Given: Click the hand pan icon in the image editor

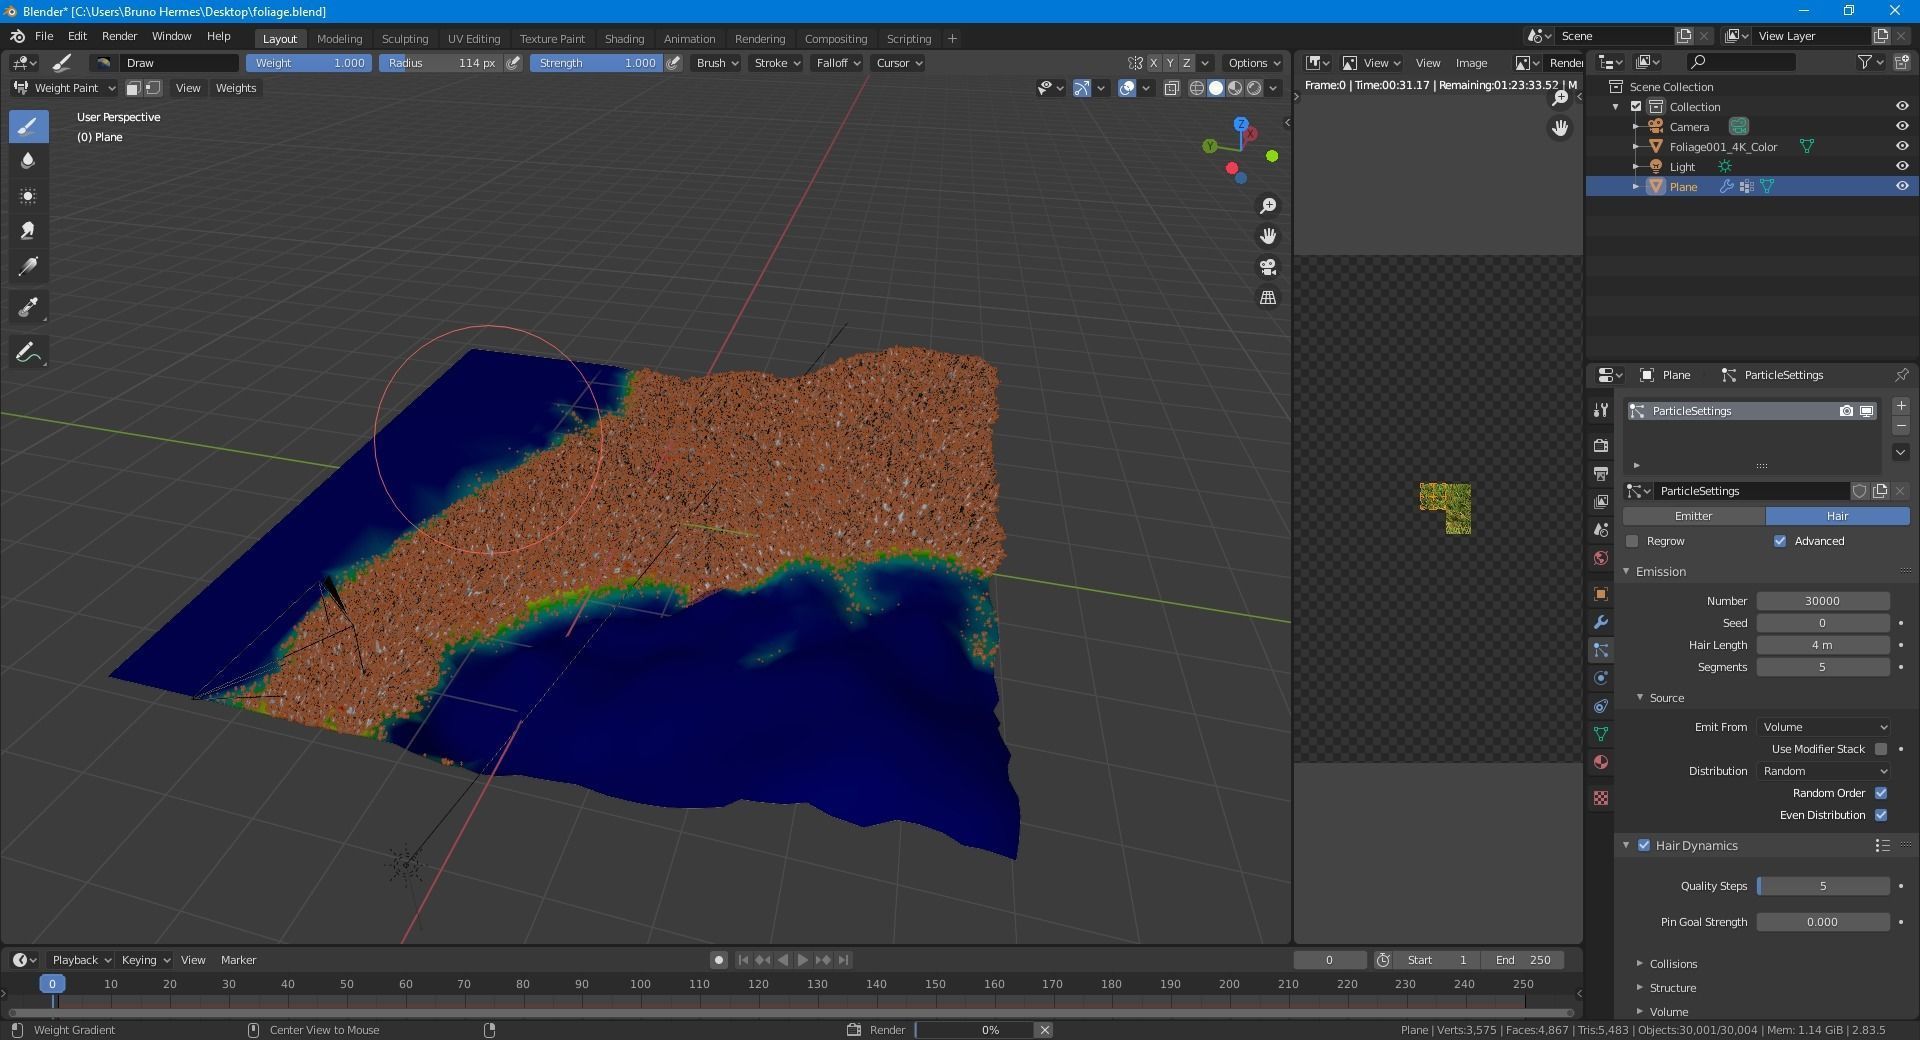Looking at the screenshot, I should pyautogui.click(x=1560, y=128).
